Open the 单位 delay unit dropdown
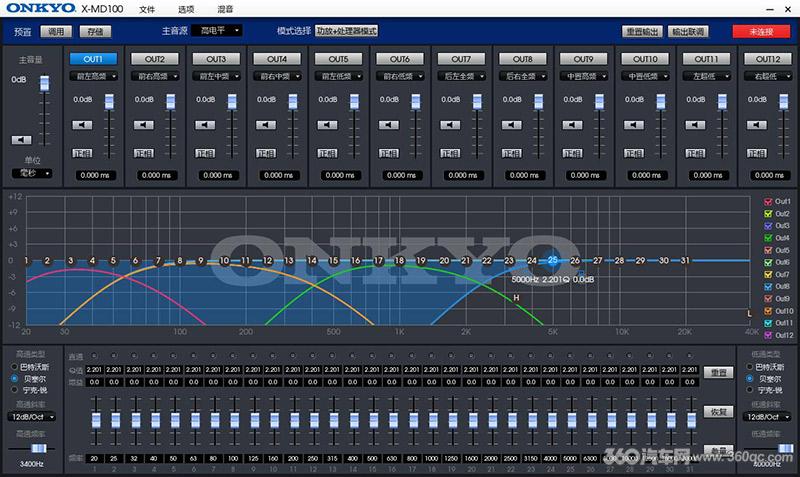Screen dimensions: 800x477 (x=32, y=173)
